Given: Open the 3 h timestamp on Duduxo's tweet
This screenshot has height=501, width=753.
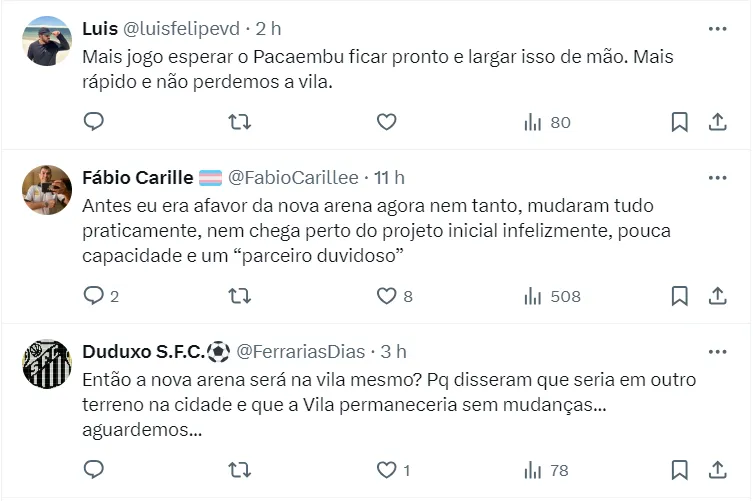Looking at the screenshot, I should (394, 352).
